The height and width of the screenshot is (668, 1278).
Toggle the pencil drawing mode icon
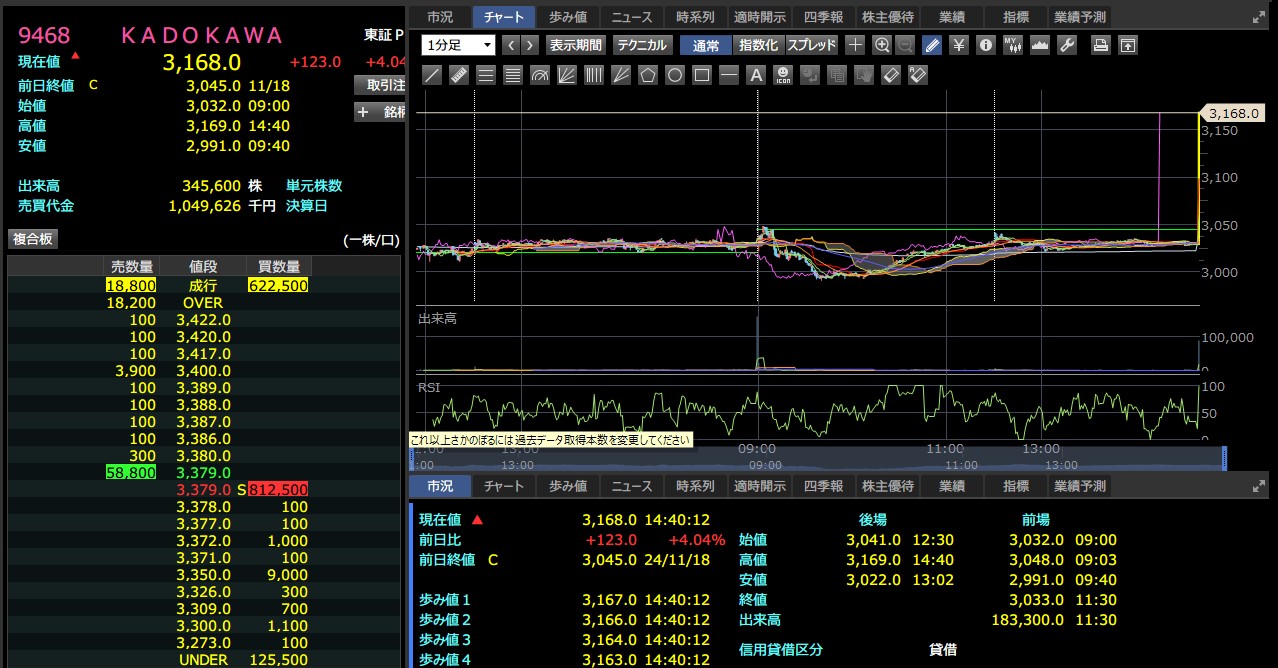pos(932,45)
